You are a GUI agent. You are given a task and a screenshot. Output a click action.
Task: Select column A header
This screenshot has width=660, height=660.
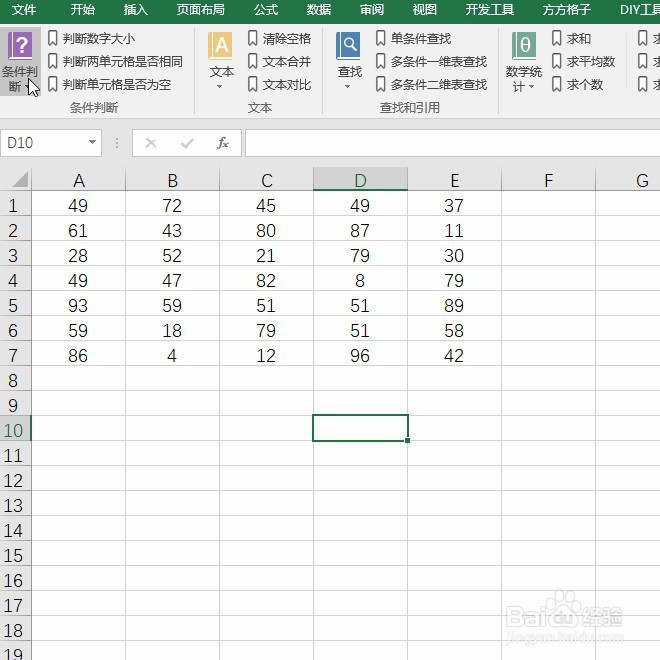79,180
